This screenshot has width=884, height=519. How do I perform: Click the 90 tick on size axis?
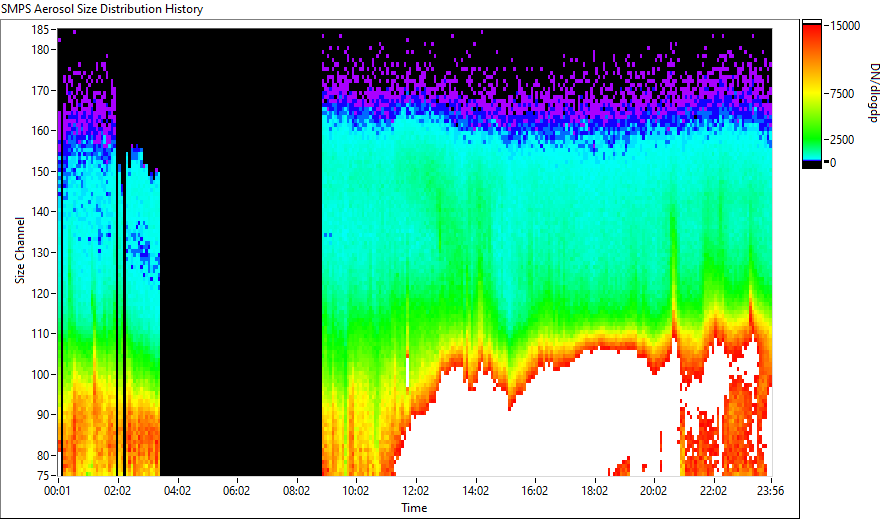[x=42, y=415]
